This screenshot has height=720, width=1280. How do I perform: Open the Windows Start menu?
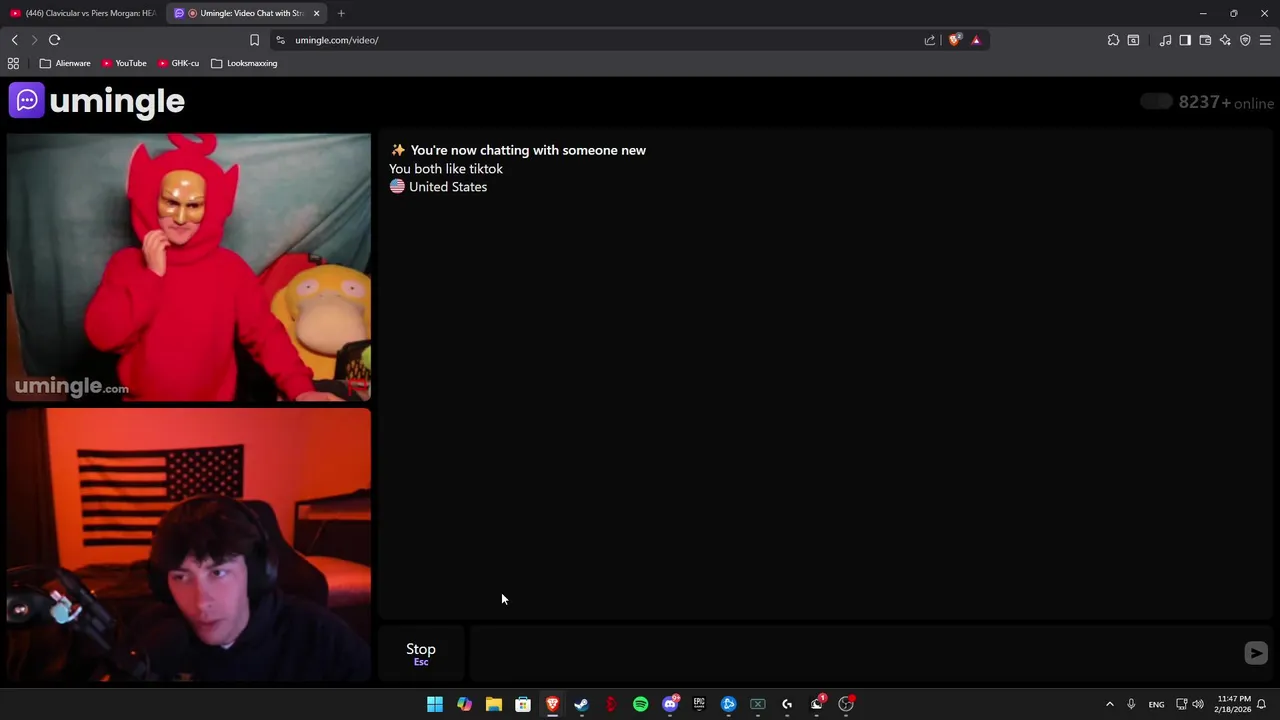point(435,704)
